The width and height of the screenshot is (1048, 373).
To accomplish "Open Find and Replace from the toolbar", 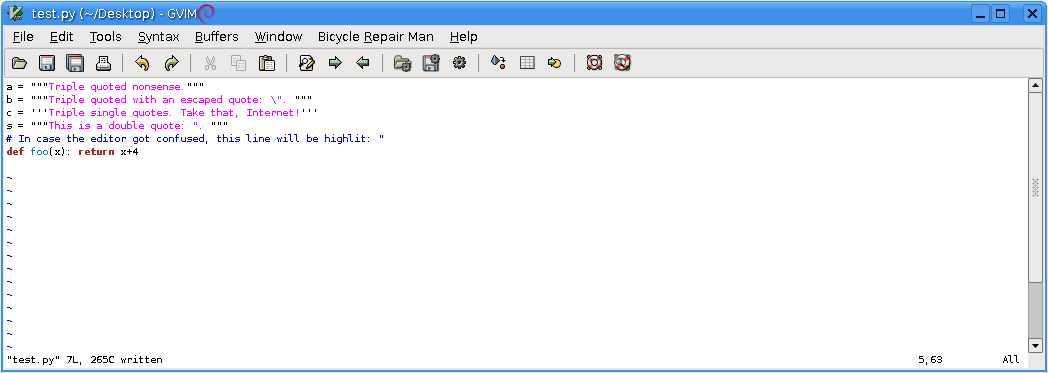I will coord(307,63).
